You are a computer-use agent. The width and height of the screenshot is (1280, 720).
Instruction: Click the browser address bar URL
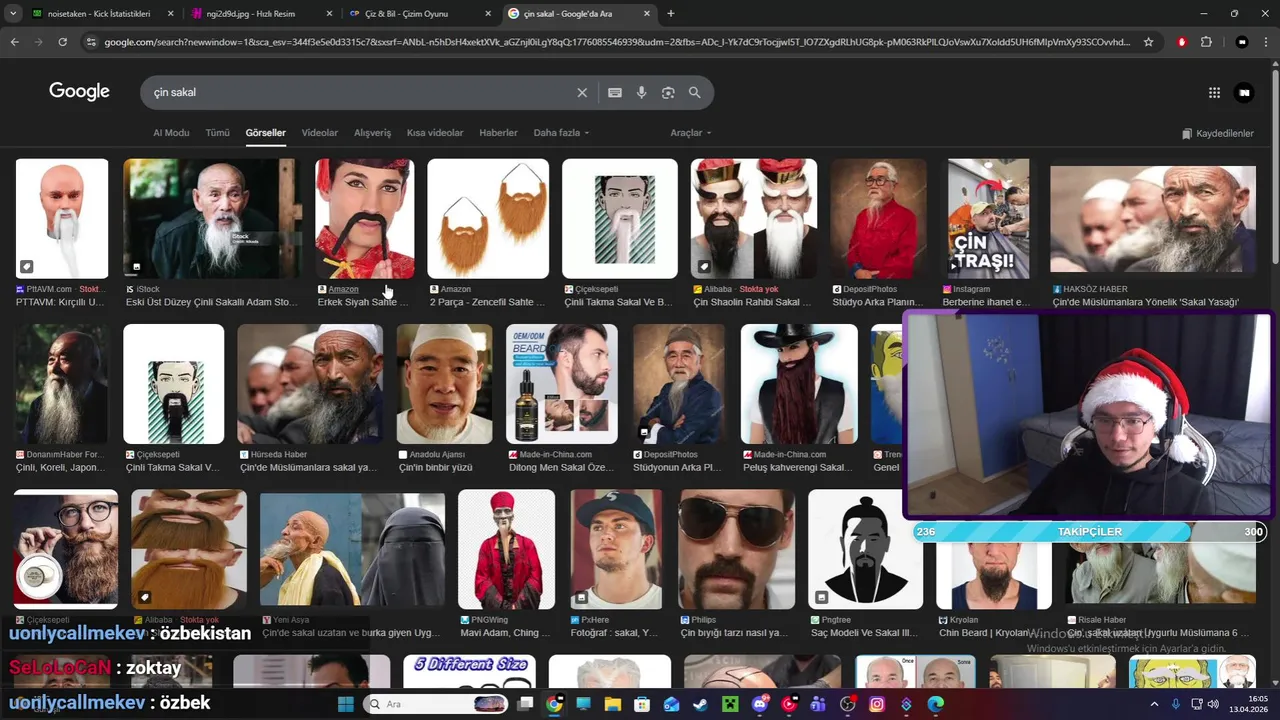pyautogui.click(x=617, y=42)
